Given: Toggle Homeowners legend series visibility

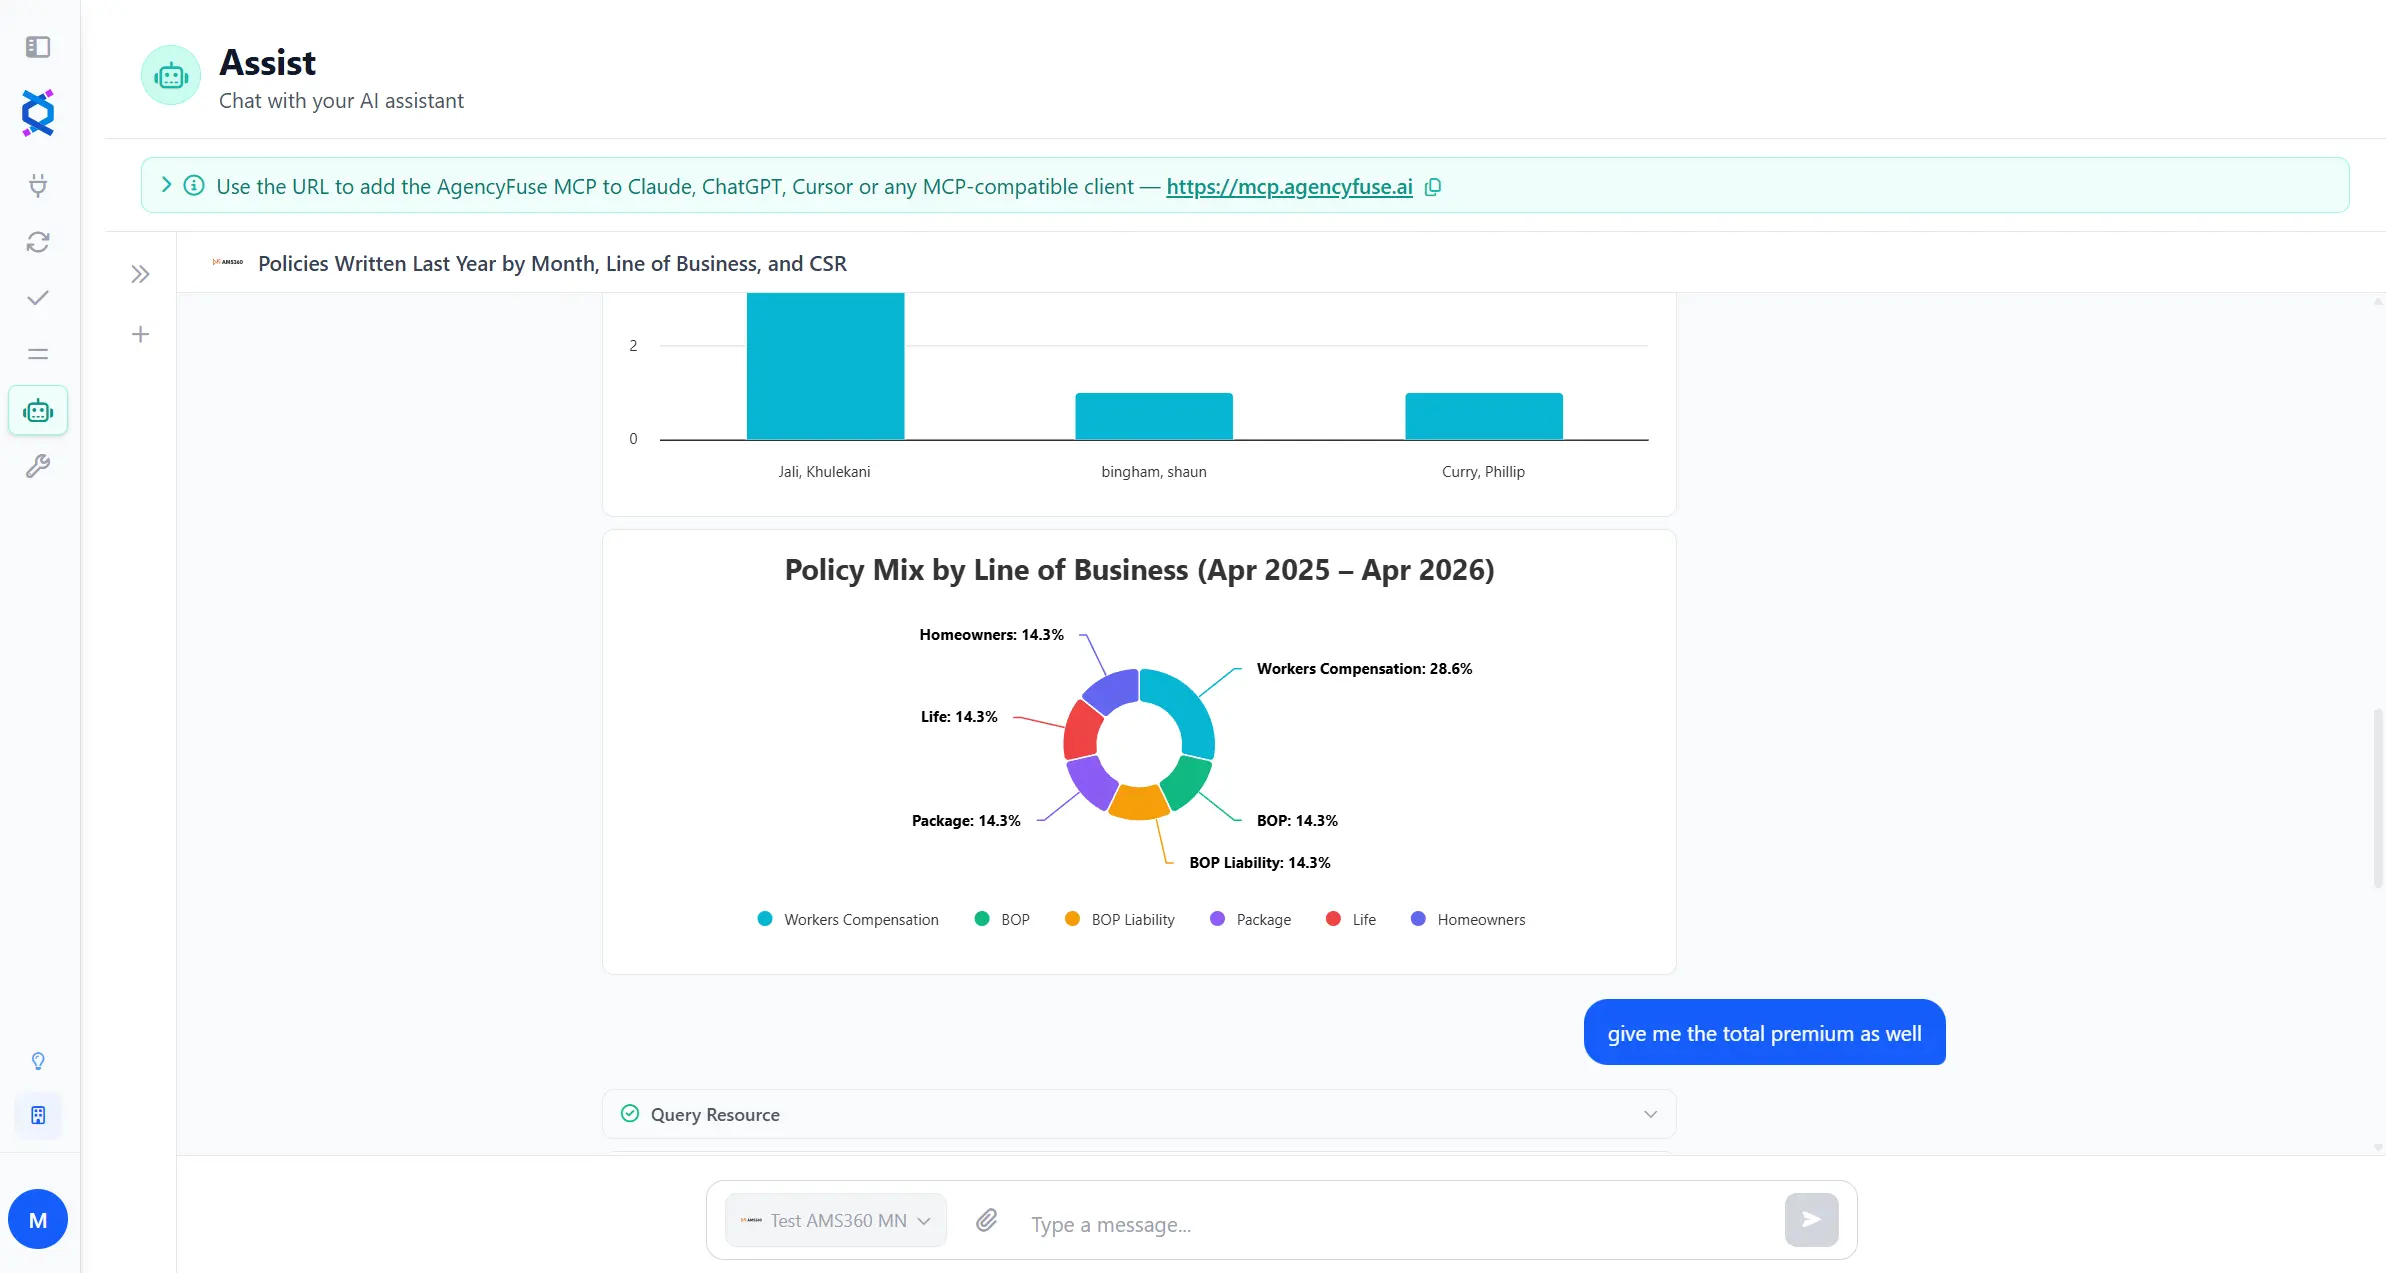Looking at the screenshot, I should 1468,919.
